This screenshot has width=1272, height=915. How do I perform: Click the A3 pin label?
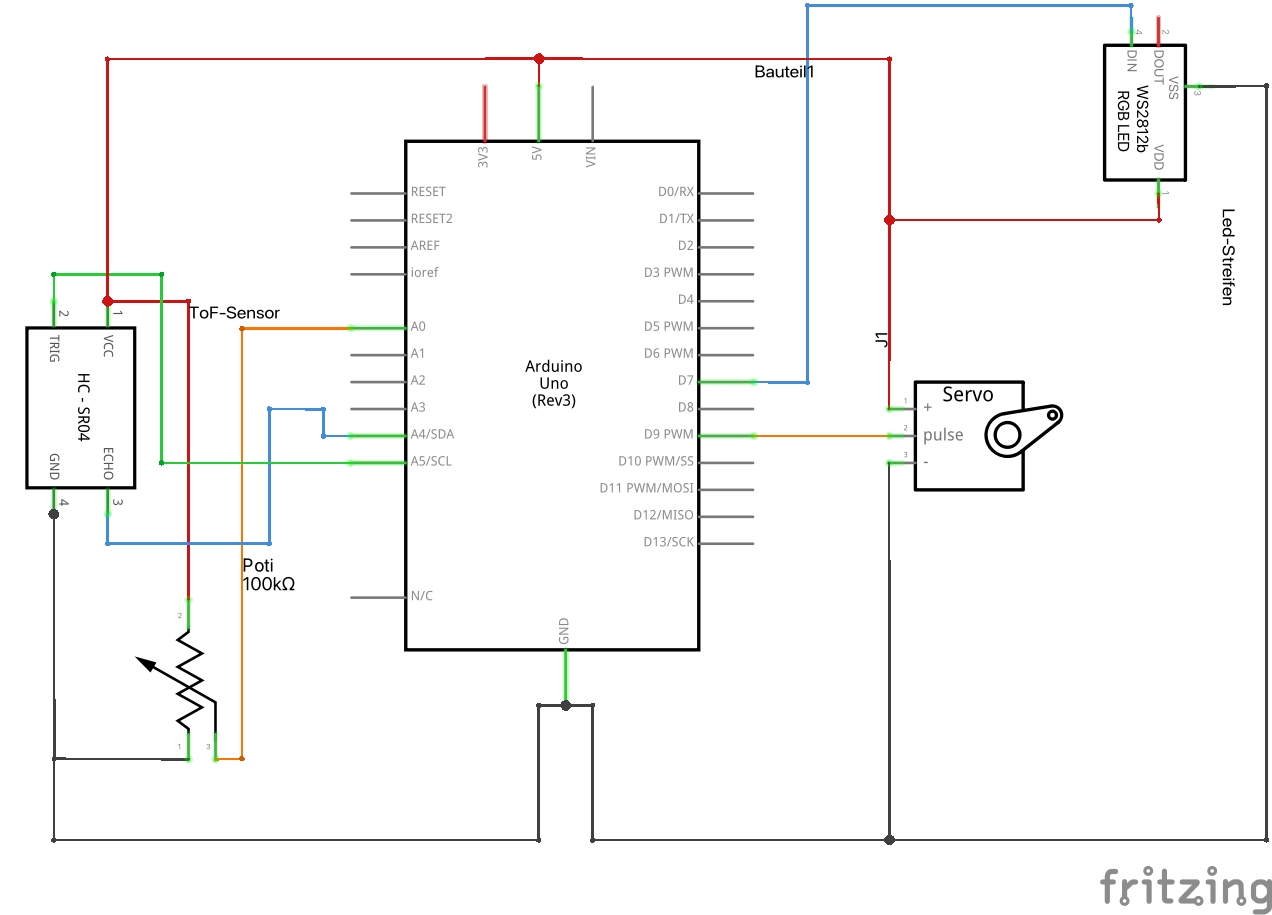click(418, 407)
